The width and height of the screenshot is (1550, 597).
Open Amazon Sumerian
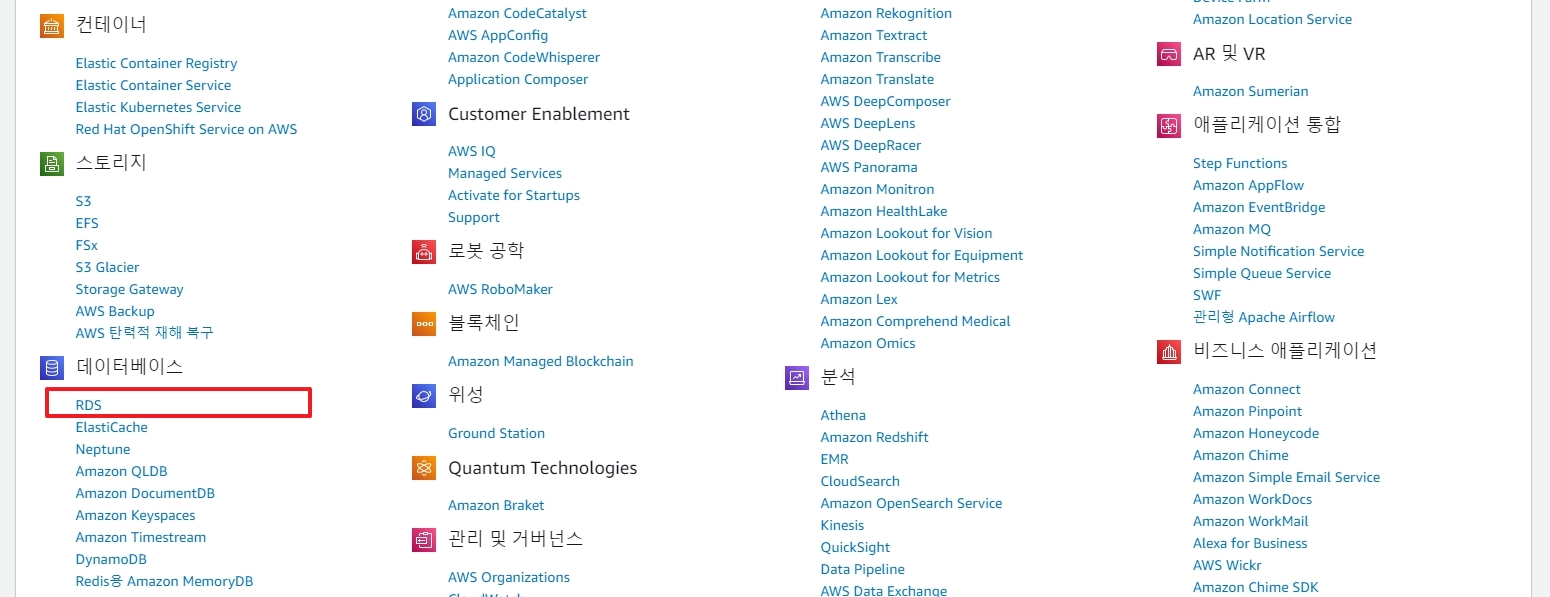1251,91
